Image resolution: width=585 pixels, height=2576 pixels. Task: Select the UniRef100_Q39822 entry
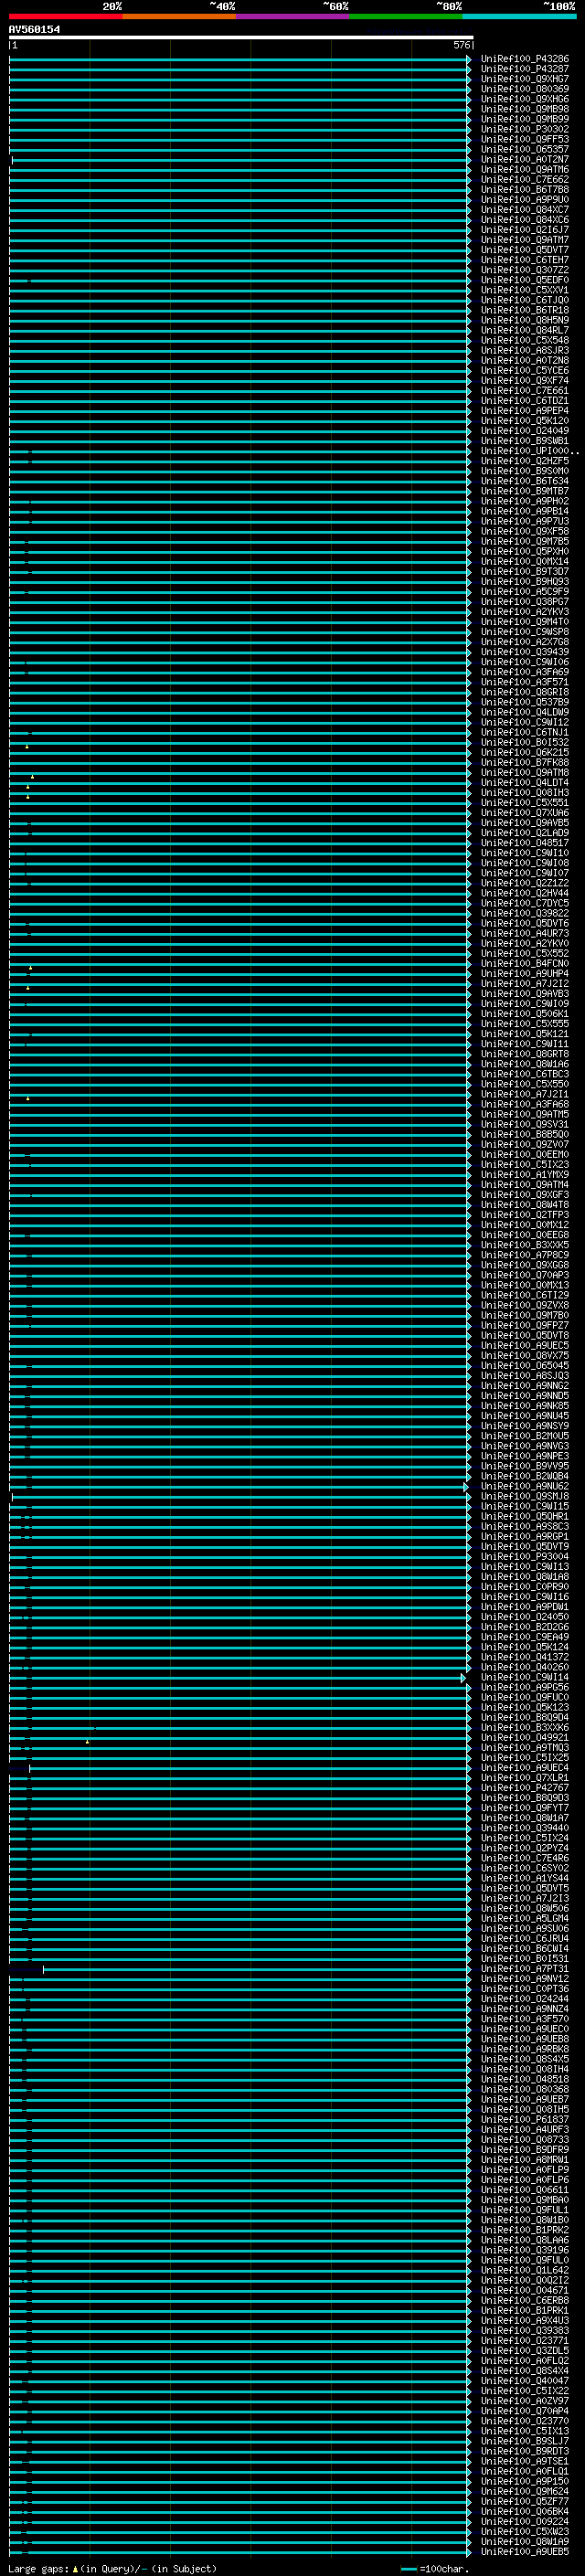click(x=524, y=914)
